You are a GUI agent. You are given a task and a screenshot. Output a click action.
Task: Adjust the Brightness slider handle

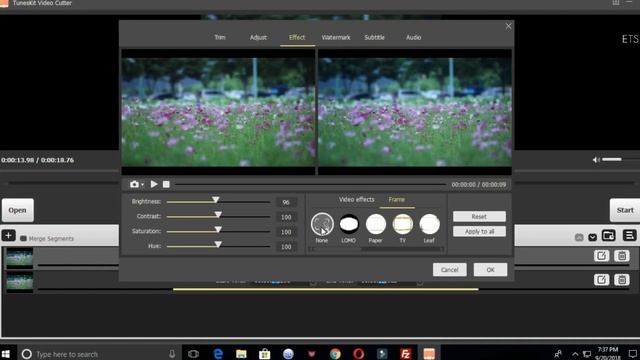216,200
